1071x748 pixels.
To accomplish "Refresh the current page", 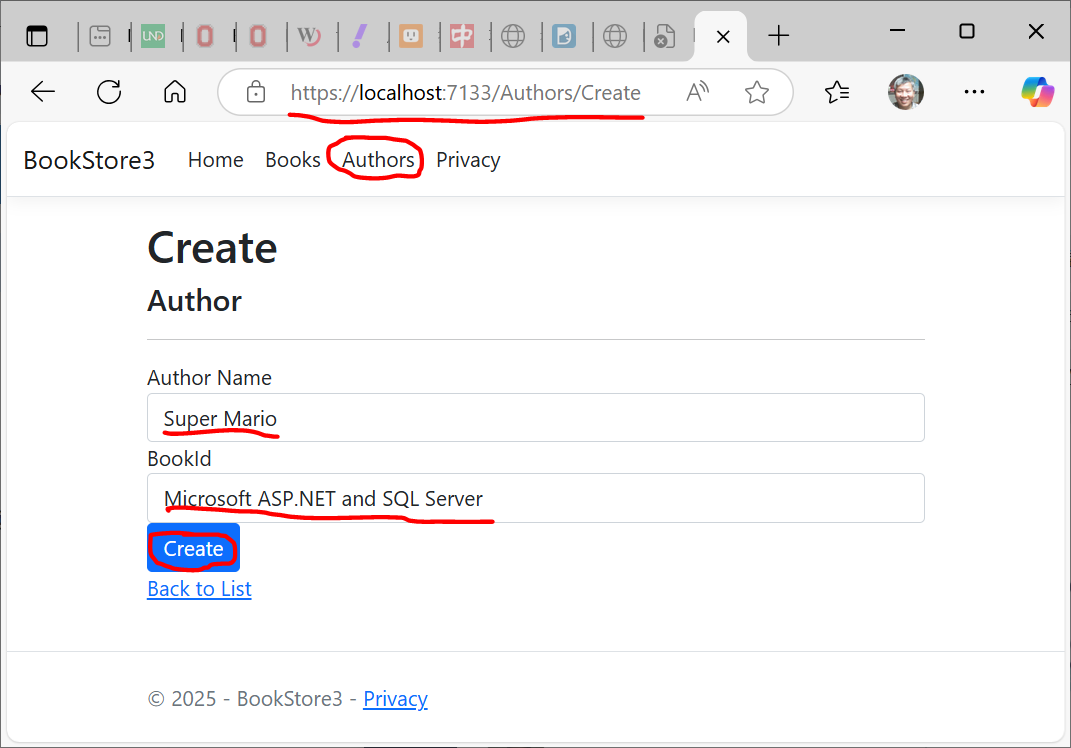I will pos(109,92).
